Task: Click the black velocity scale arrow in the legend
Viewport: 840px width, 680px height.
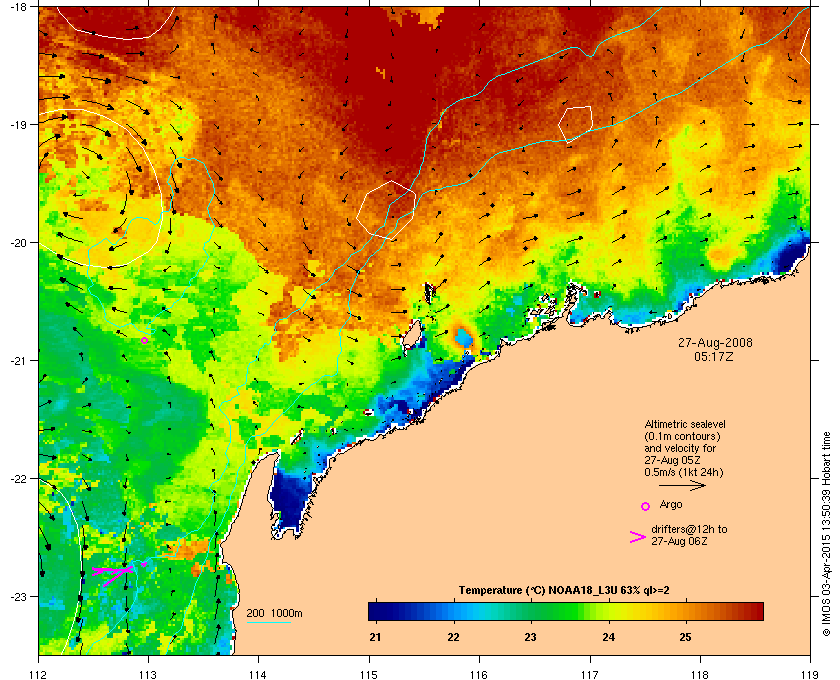Action: click(682, 486)
